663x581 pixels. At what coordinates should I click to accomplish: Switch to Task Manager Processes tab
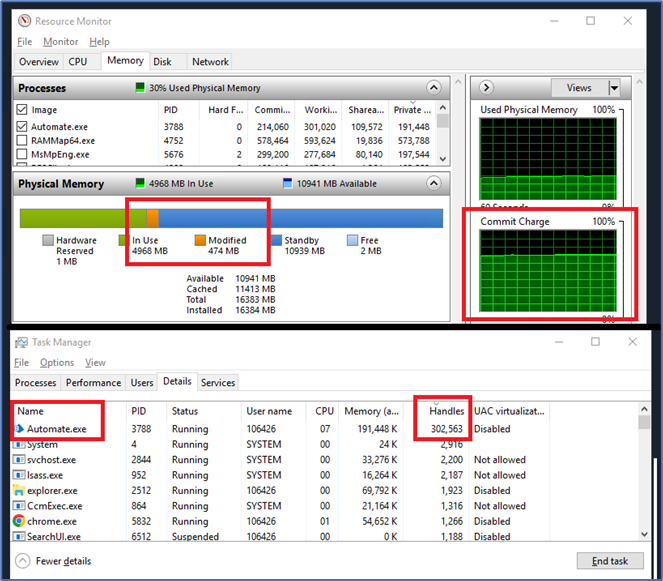click(x=36, y=383)
